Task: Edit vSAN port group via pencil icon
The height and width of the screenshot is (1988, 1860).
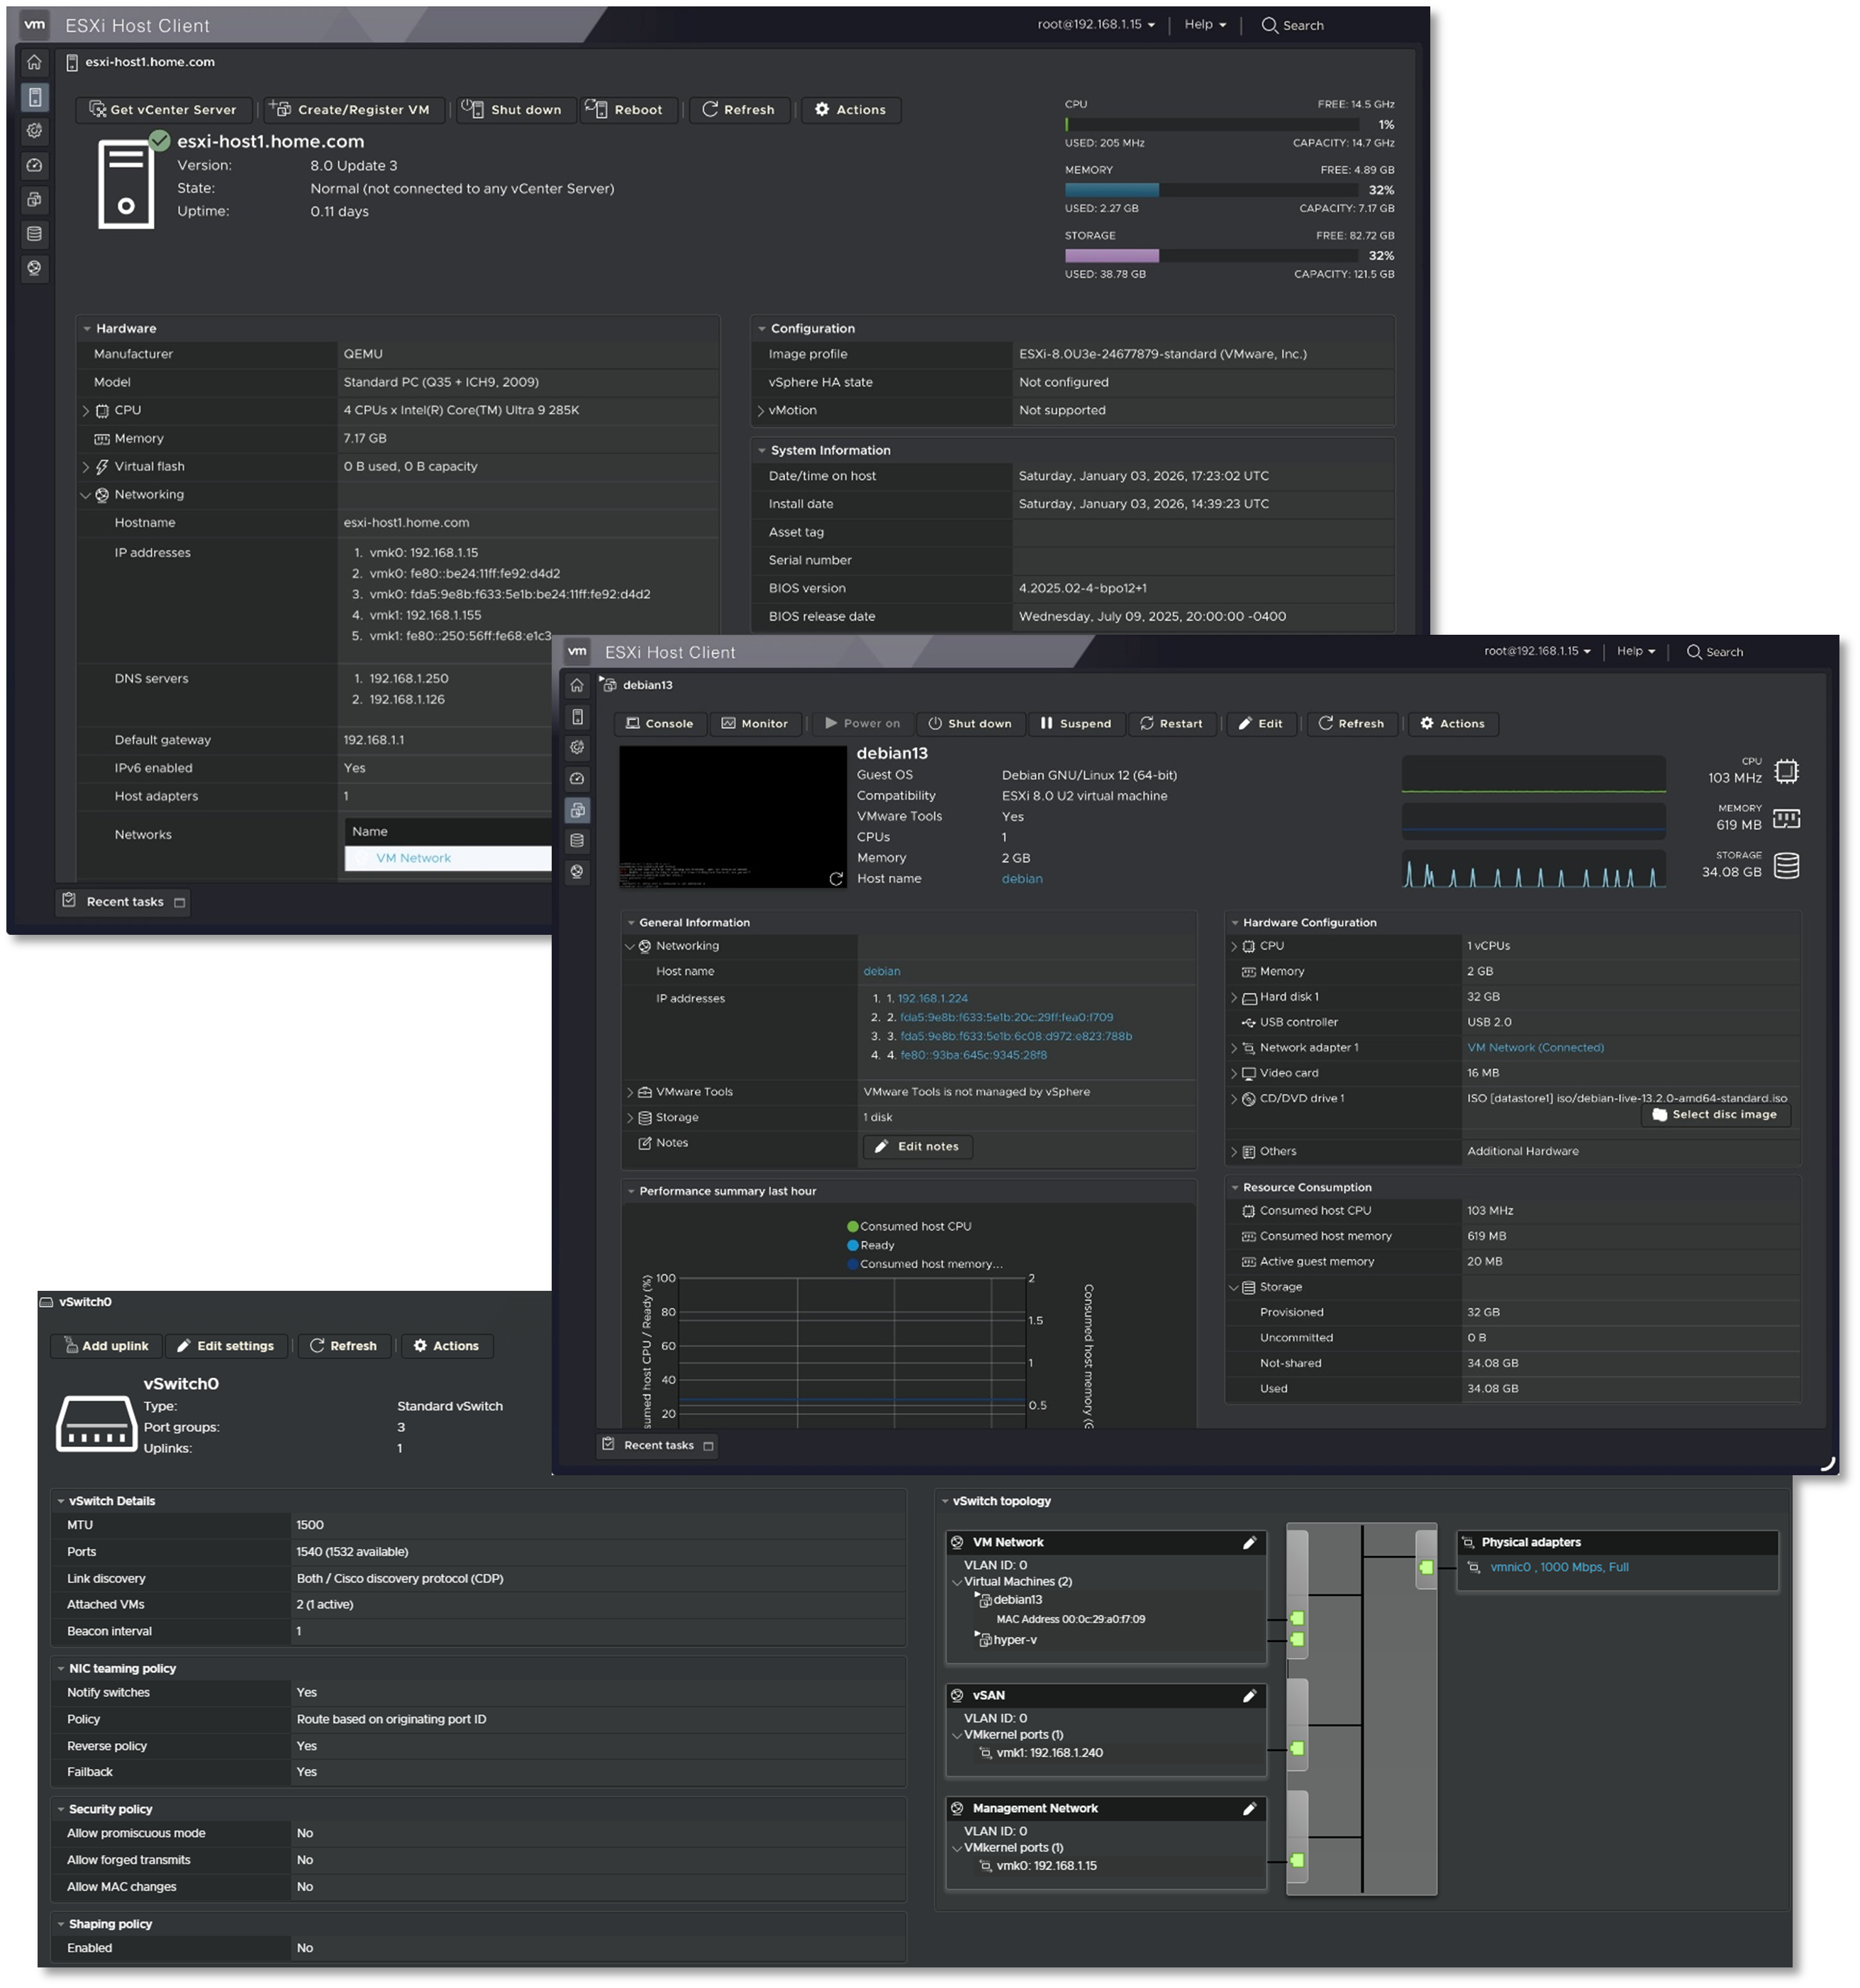Action: click(x=1250, y=1696)
